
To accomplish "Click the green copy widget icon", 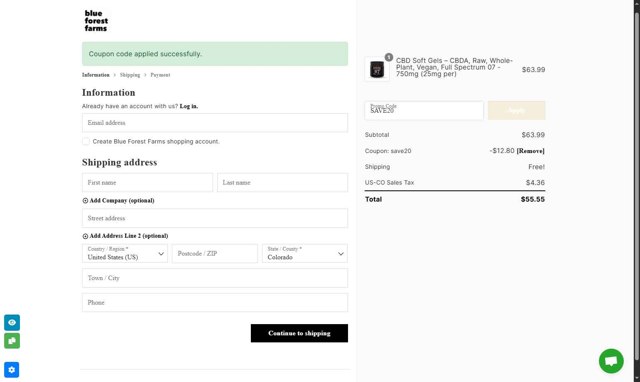I will [12, 341].
